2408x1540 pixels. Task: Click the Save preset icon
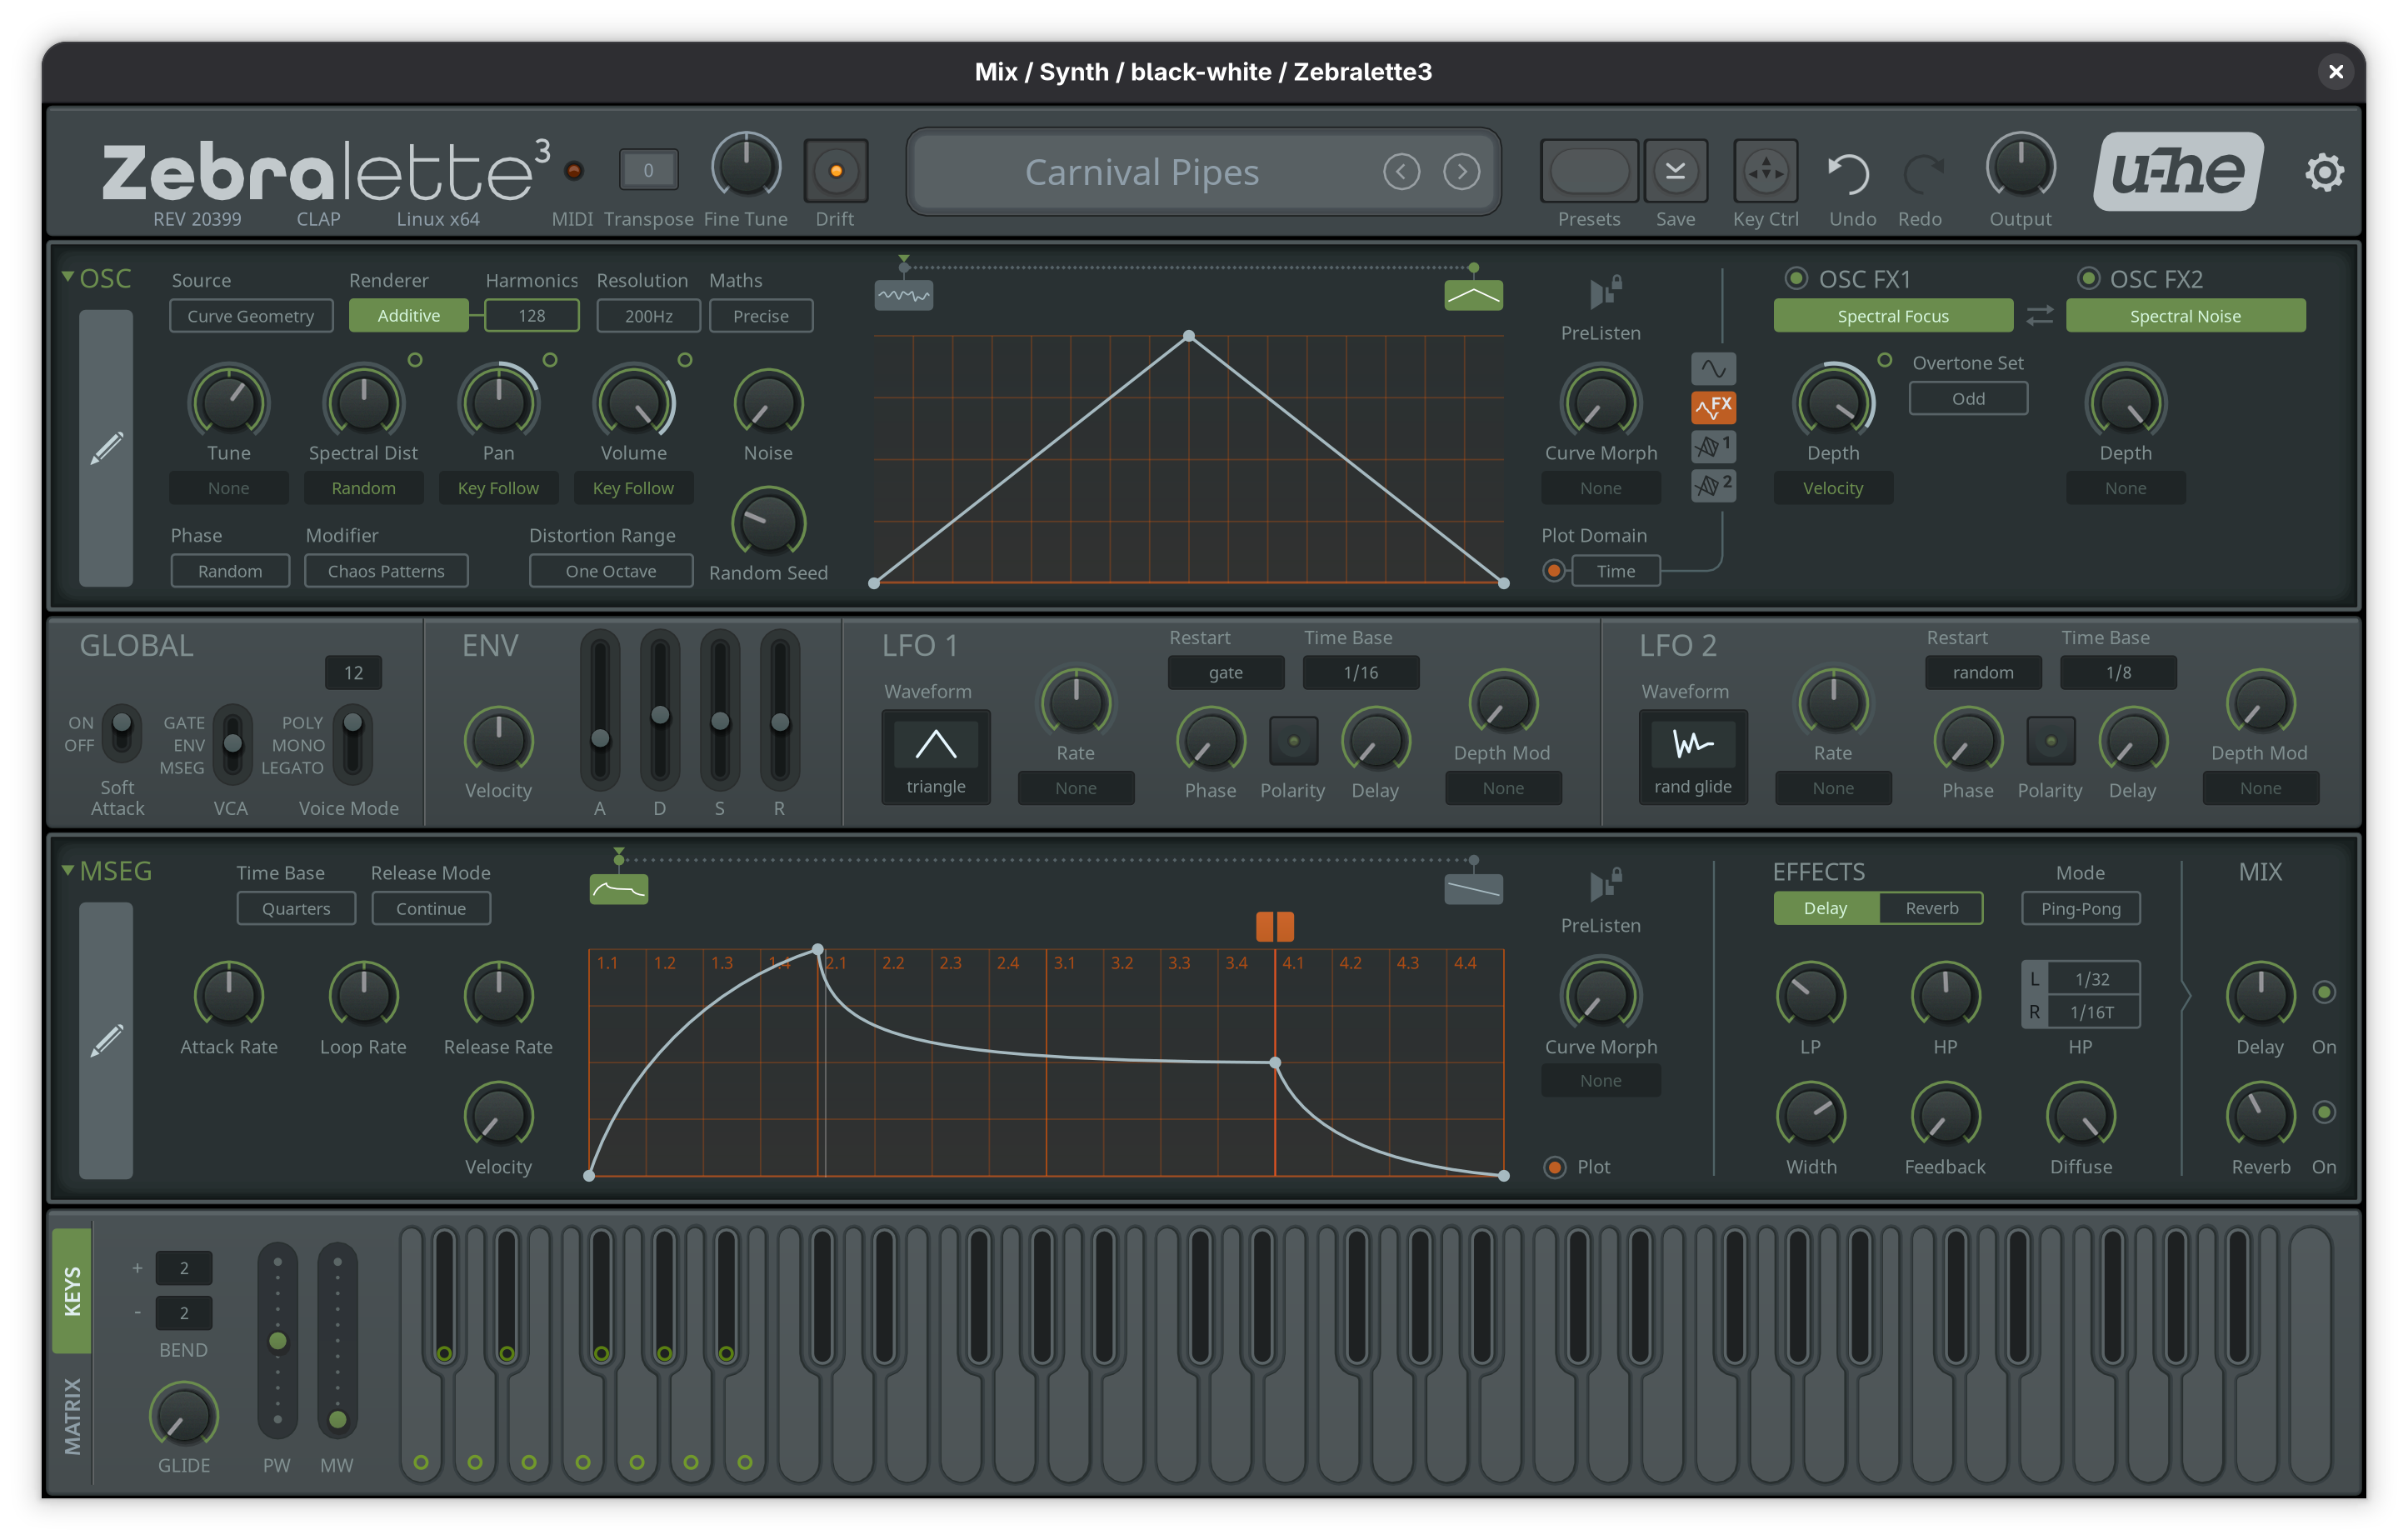click(1675, 171)
